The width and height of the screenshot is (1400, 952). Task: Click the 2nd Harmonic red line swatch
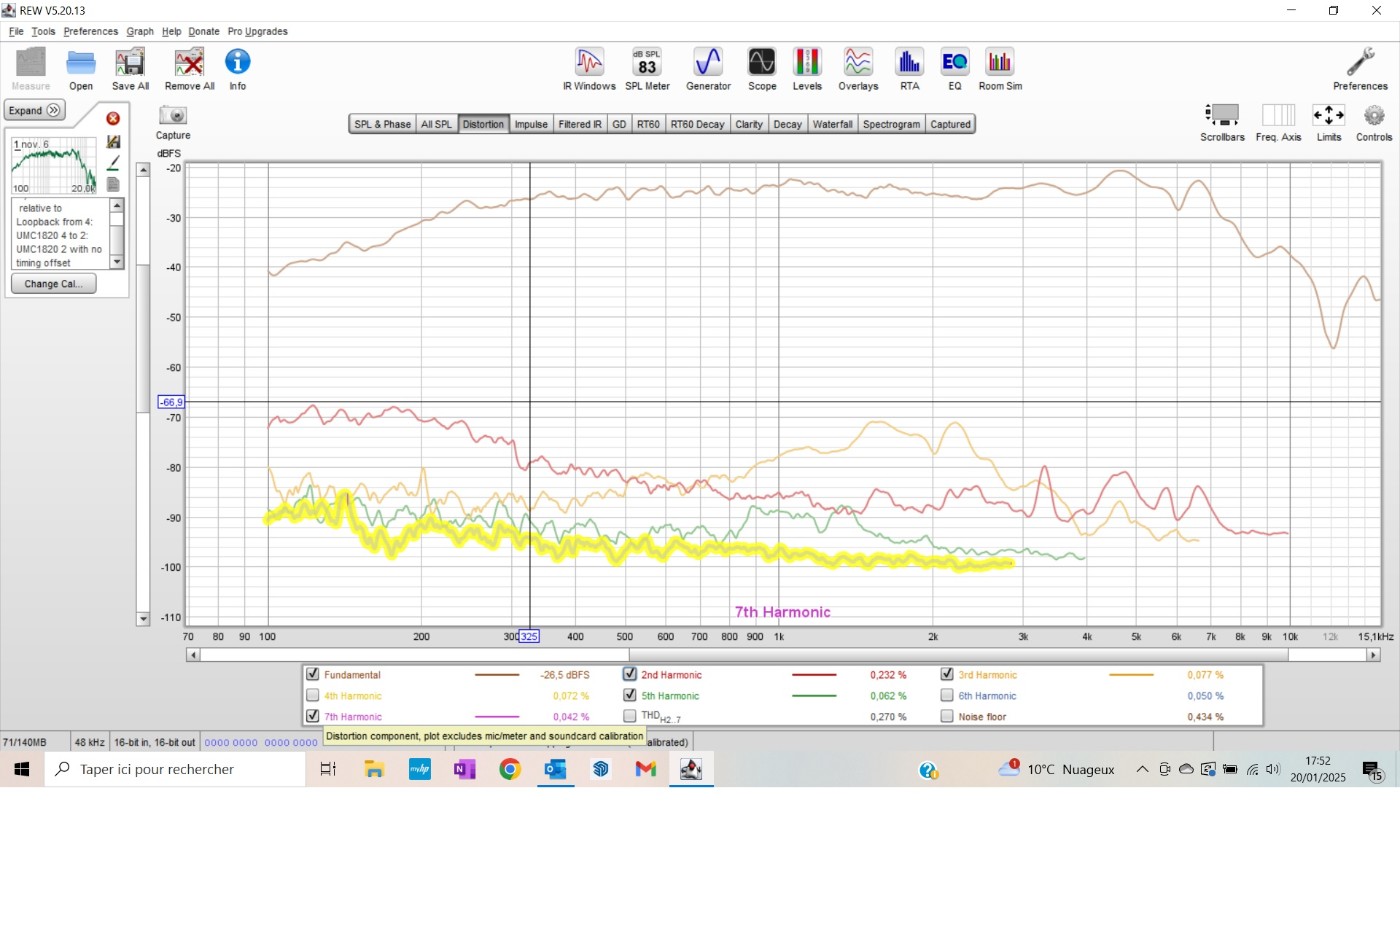click(814, 675)
